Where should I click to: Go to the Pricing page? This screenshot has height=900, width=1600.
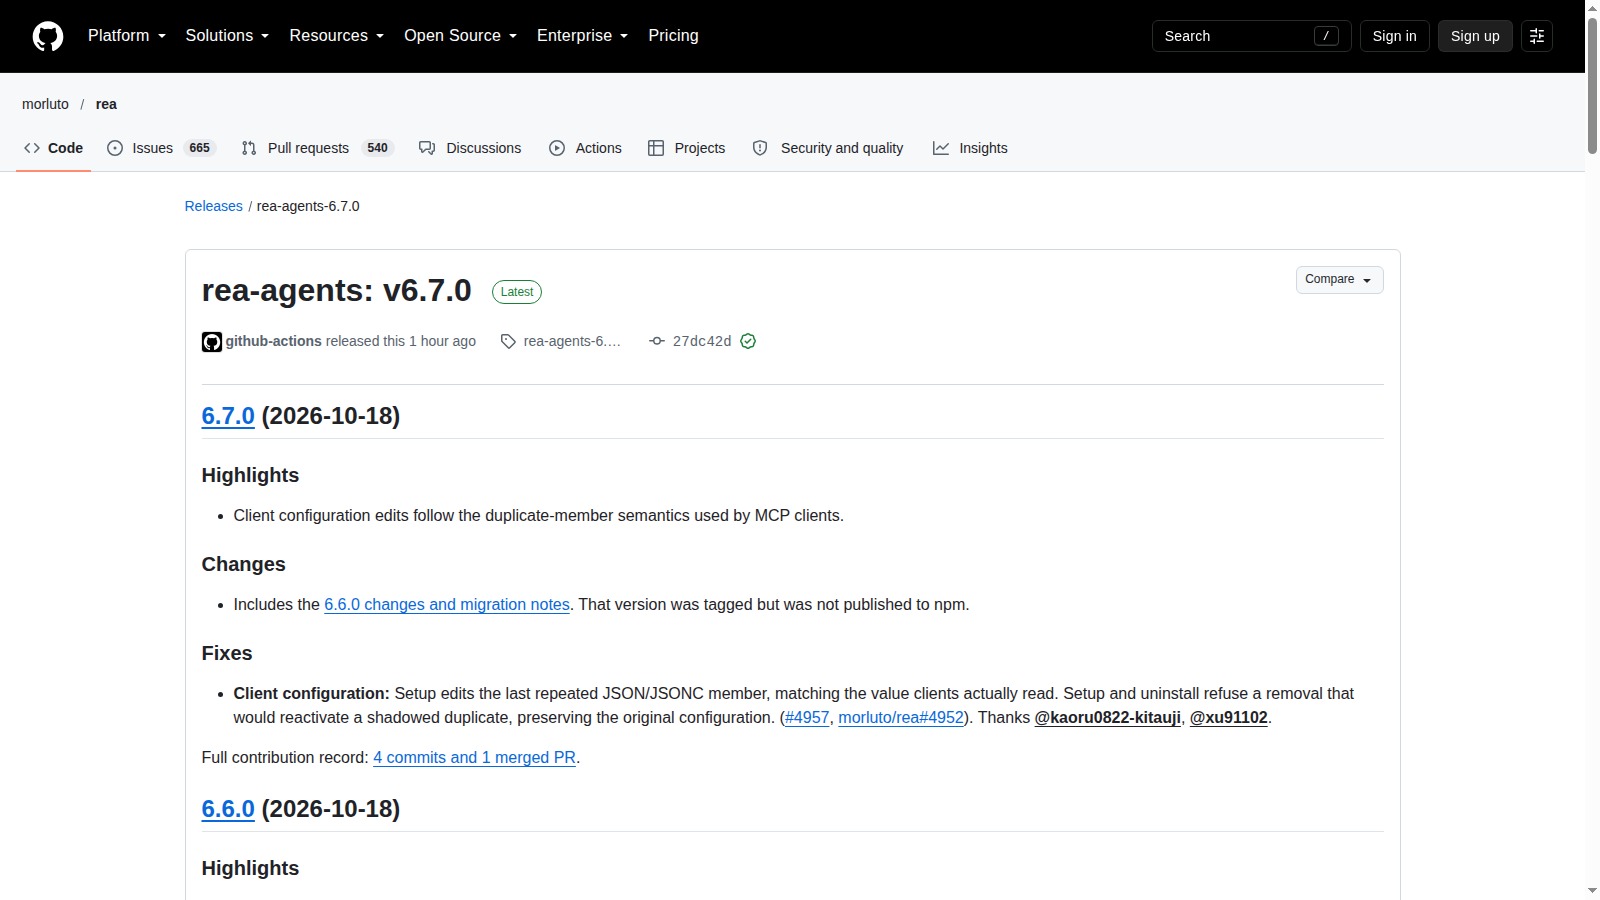click(673, 36)
